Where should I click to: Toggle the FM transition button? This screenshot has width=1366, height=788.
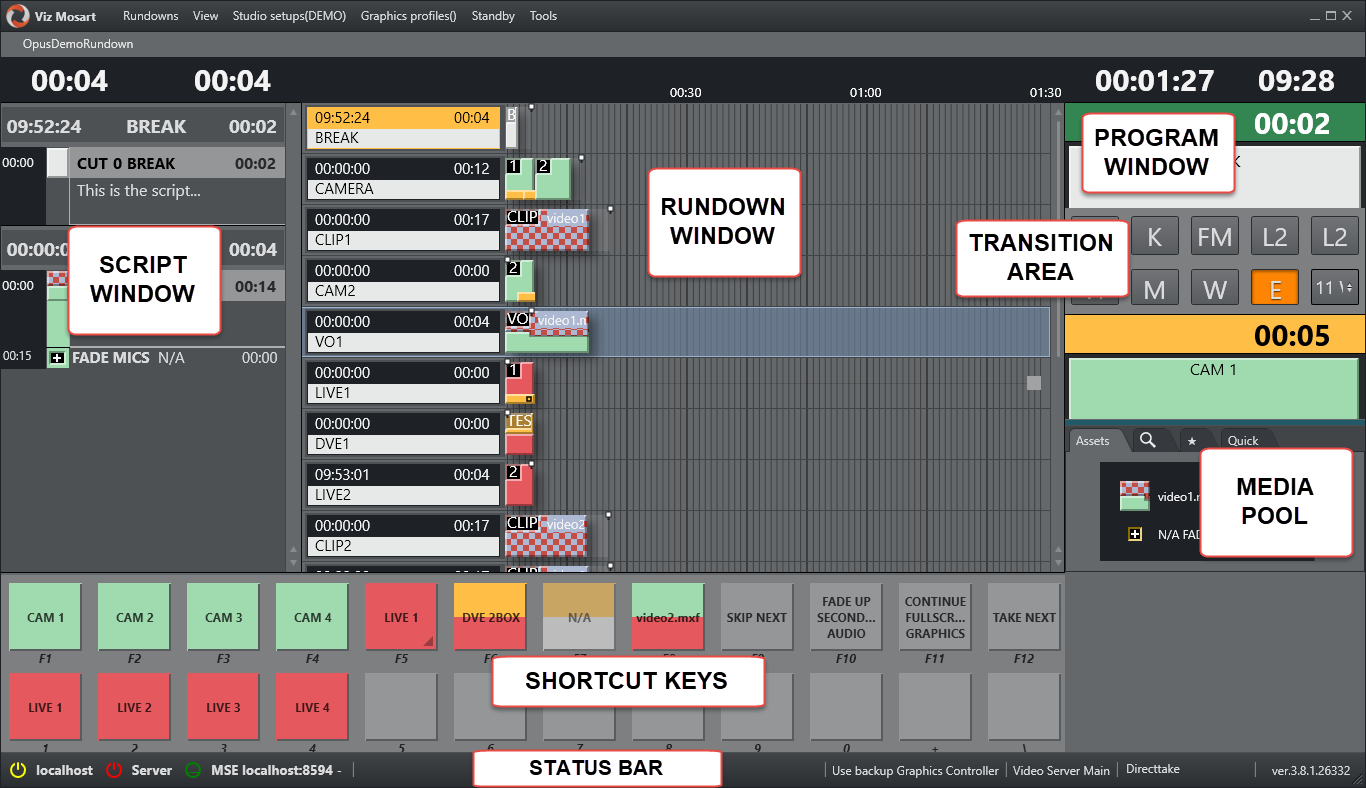[1215, 237]
